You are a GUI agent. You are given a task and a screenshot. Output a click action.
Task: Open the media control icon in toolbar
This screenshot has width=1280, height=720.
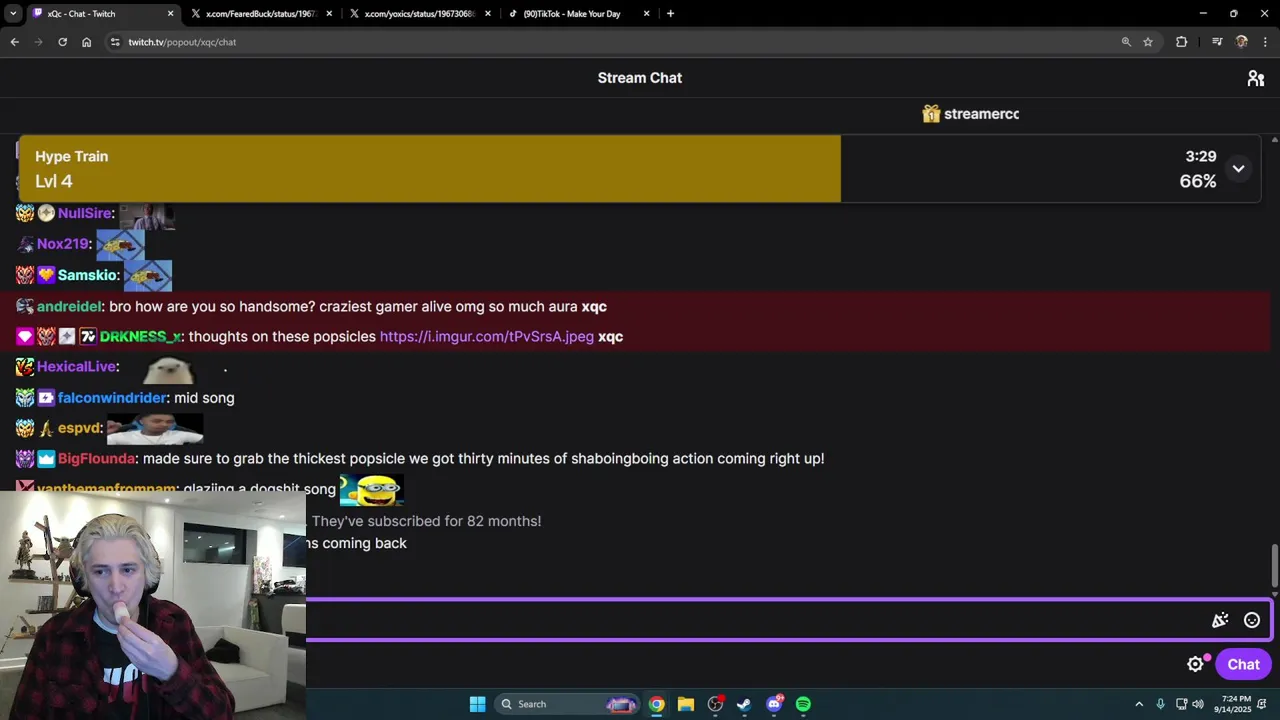[1217, 42]
